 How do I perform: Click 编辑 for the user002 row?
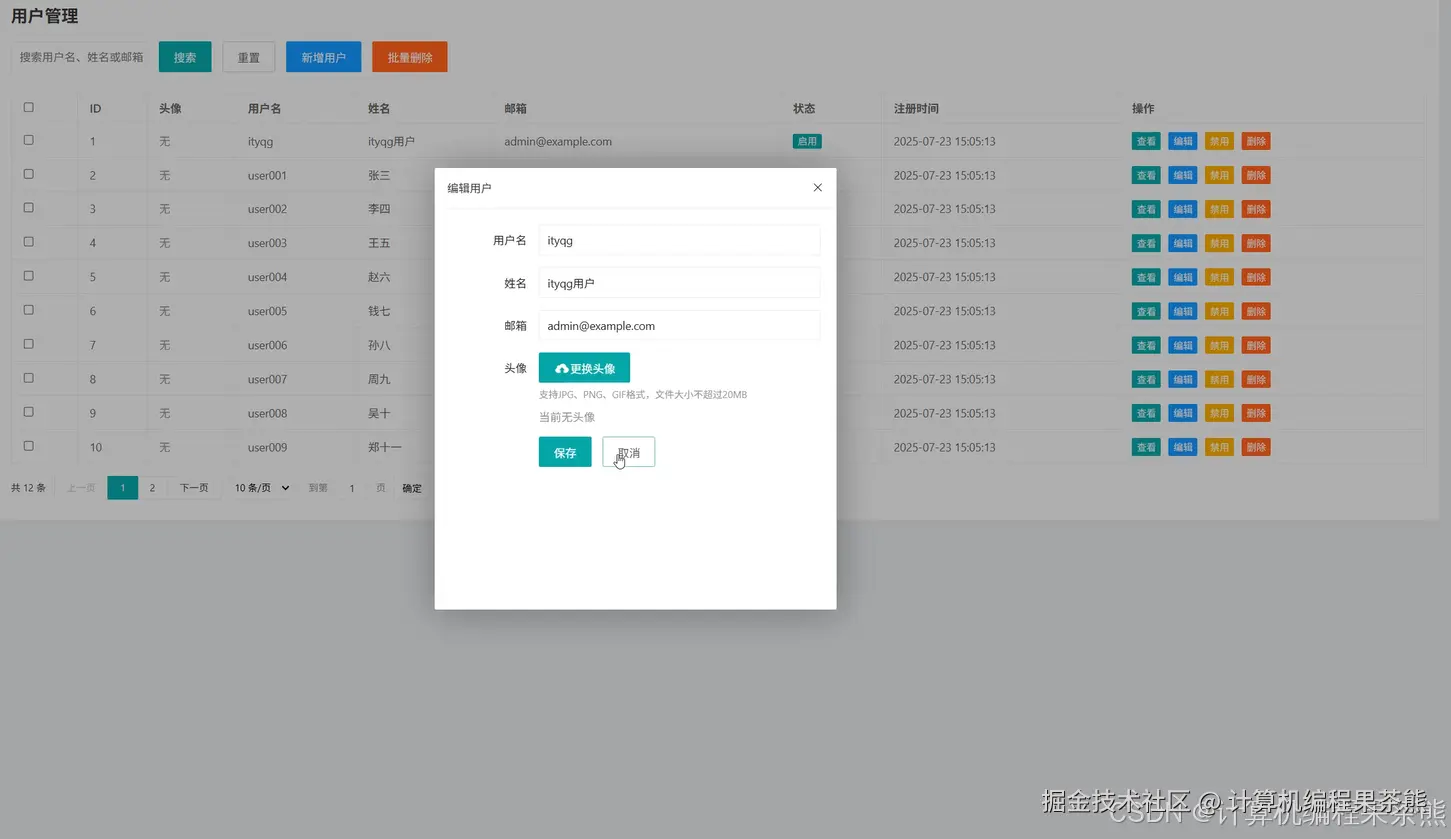(x=1183, y=209)
